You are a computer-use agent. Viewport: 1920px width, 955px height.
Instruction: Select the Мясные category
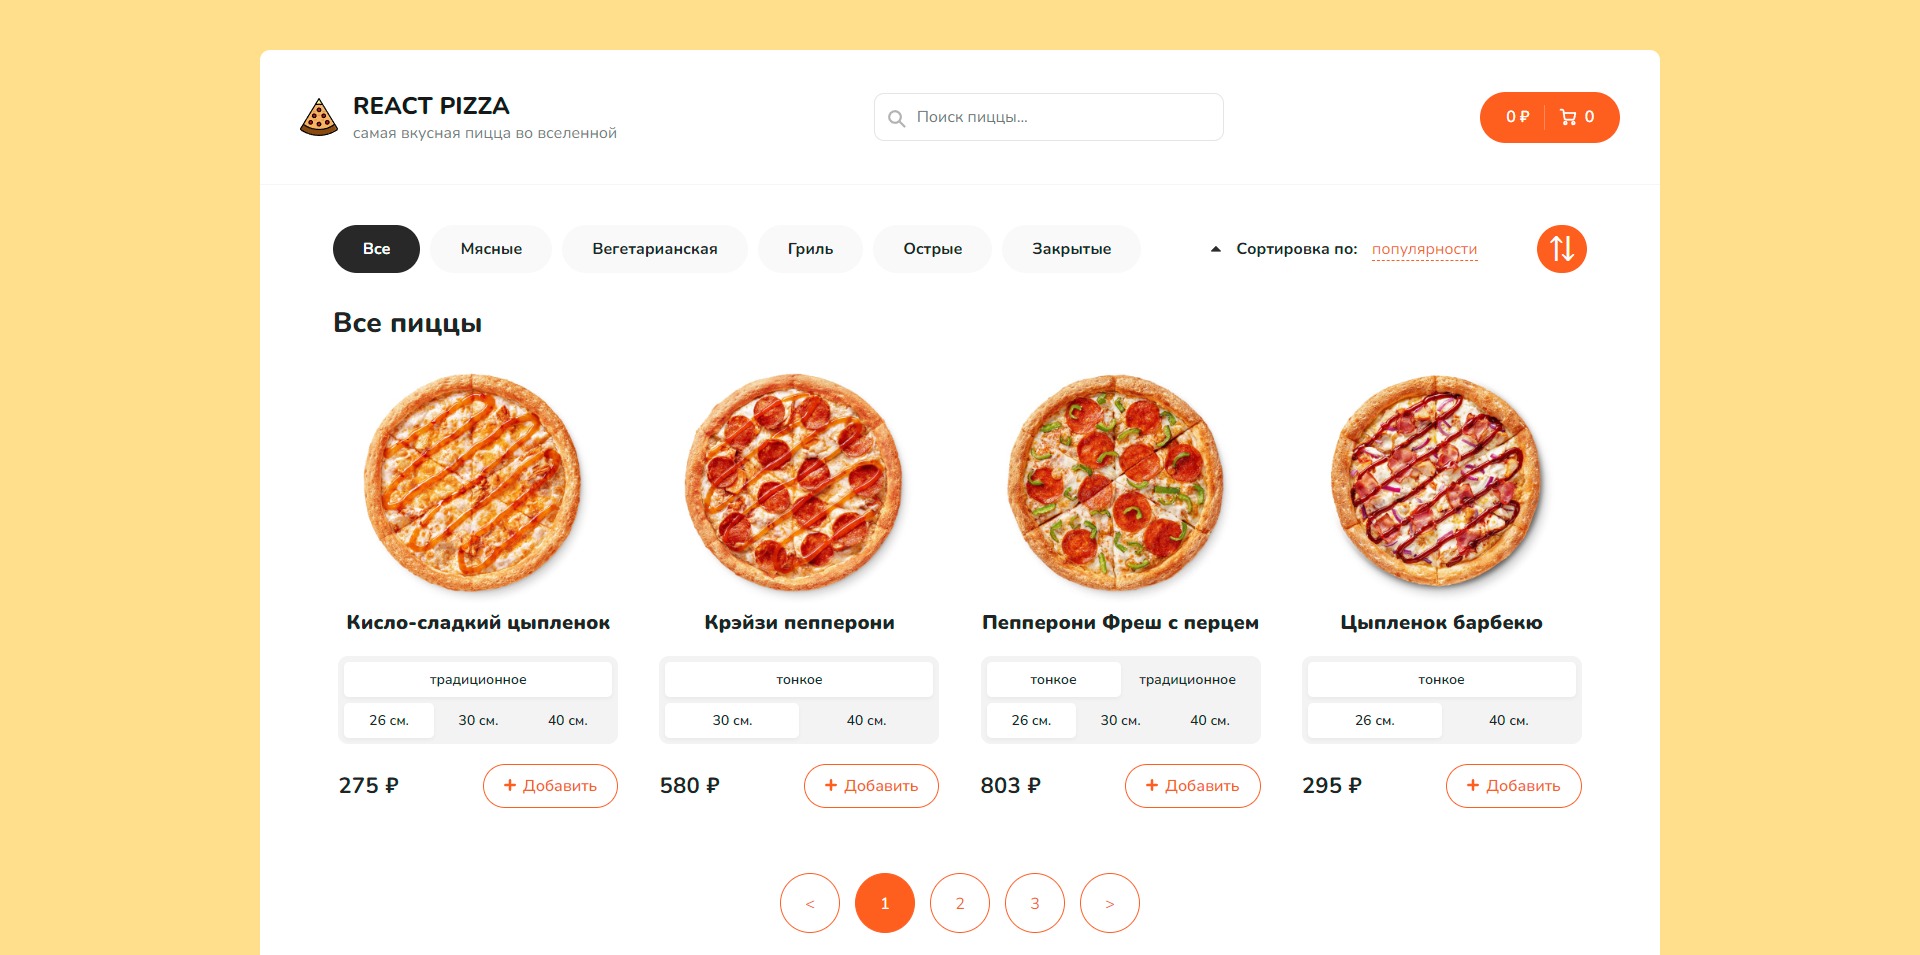[491, 249]
